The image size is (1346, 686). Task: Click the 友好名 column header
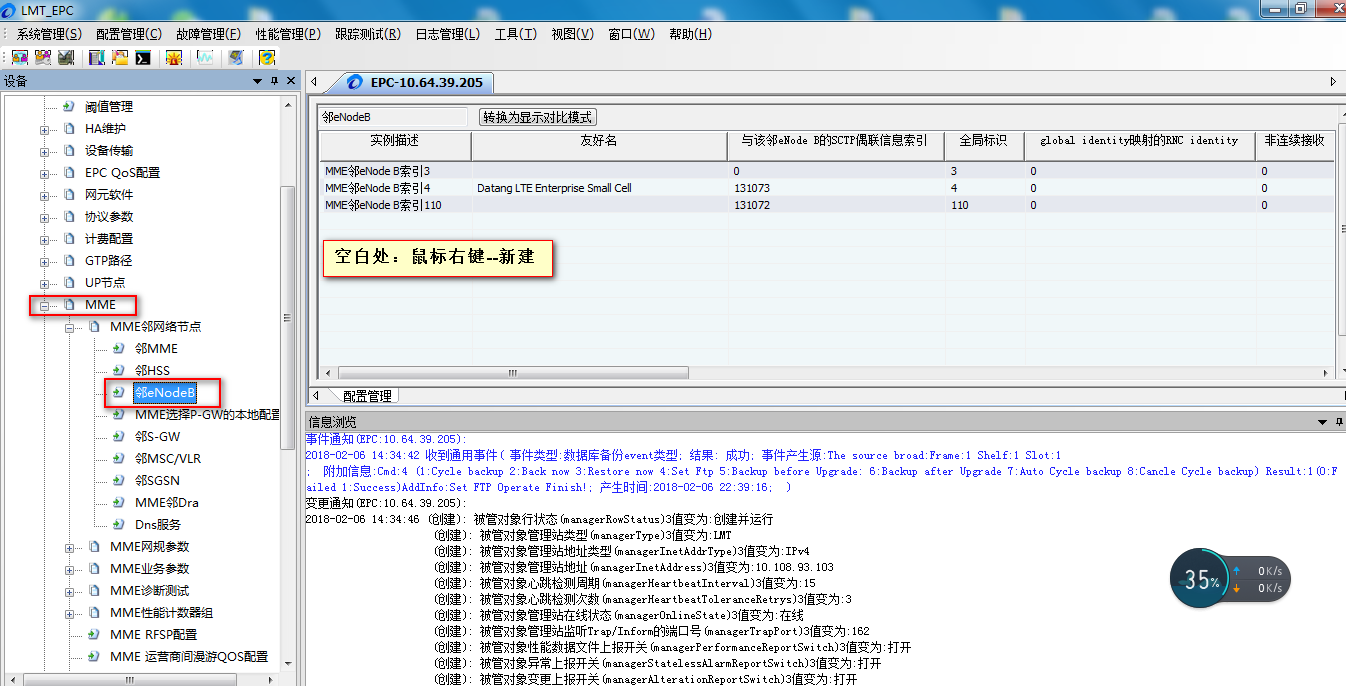pos(598,141)
